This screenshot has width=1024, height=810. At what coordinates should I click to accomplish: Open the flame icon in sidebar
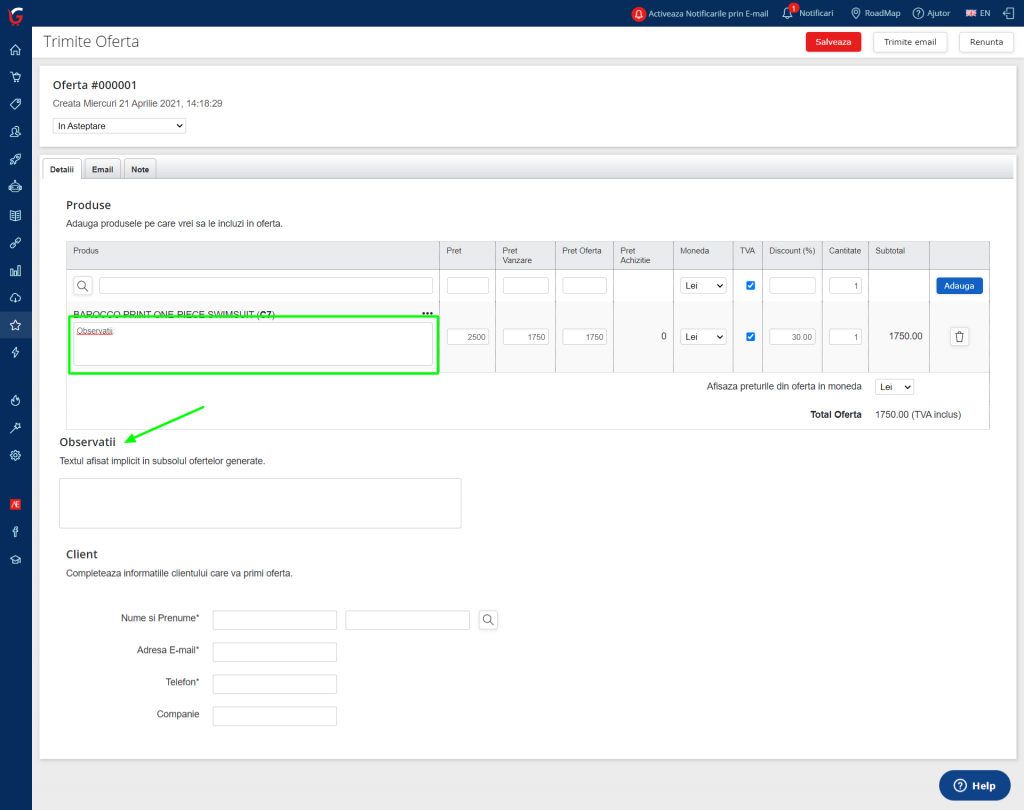coord(16,400)
